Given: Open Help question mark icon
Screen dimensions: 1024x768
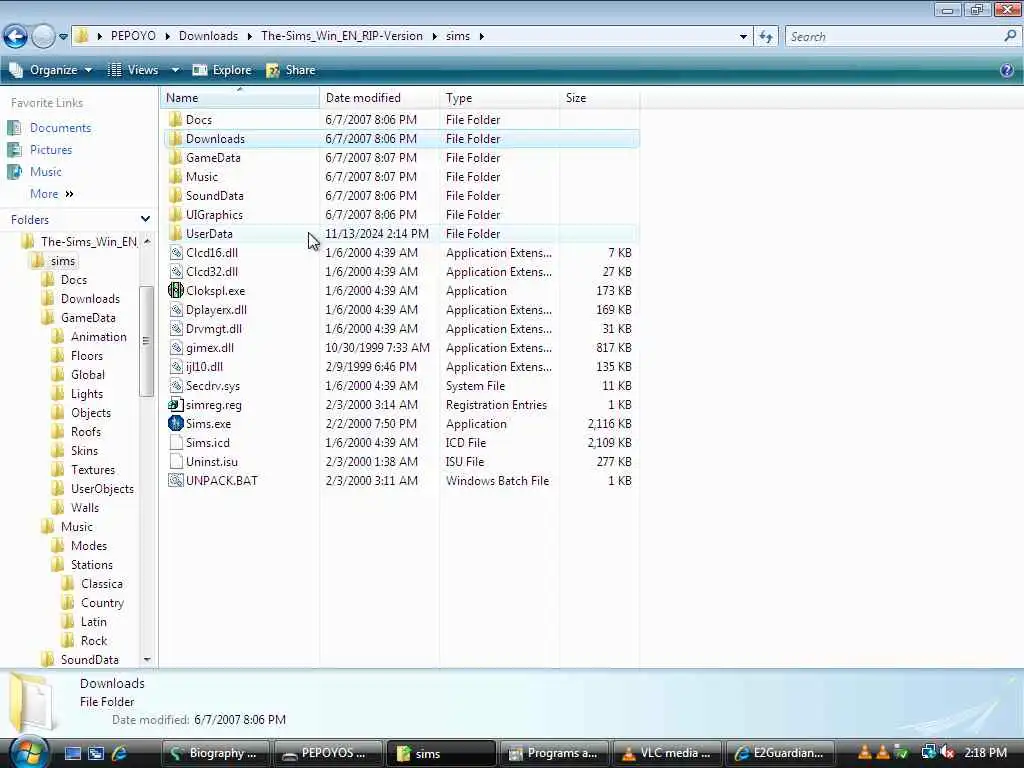Looking at the screenshot, I should pyautogui.click(x=1007, y=71).
